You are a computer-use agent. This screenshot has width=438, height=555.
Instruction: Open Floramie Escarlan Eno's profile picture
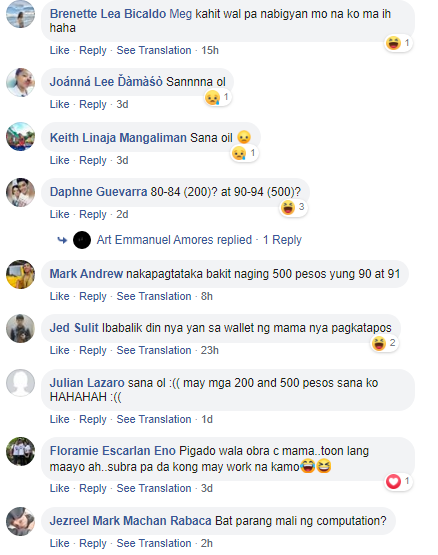[x=21, y=451]
